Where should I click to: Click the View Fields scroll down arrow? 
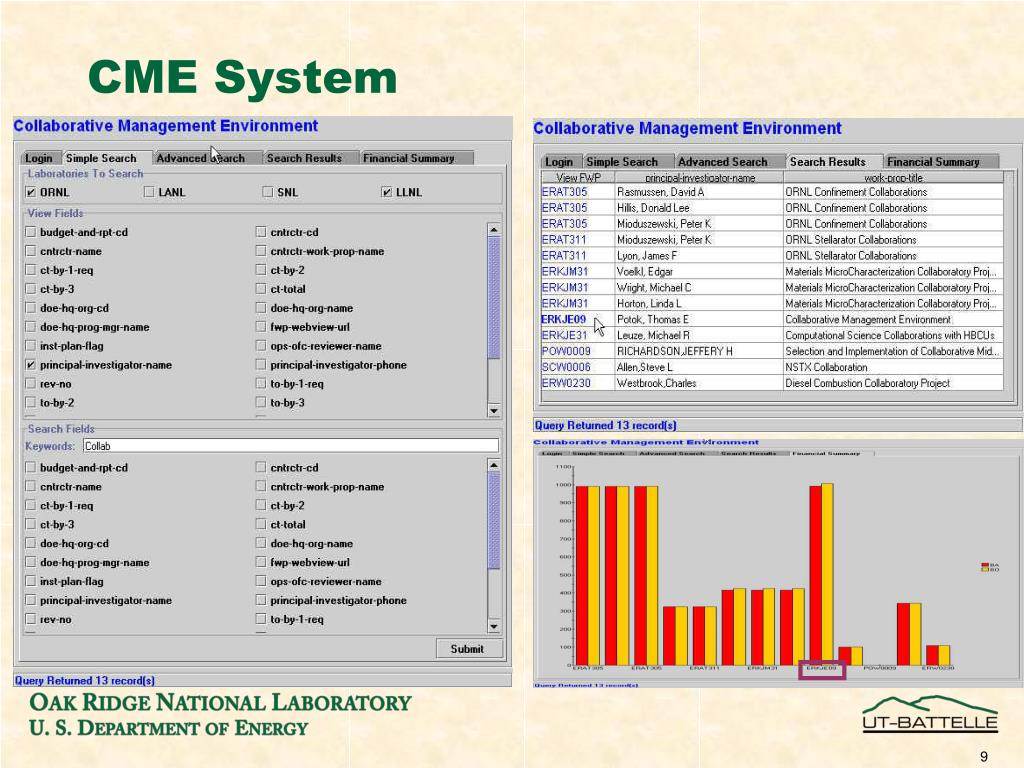coord(494,411)
